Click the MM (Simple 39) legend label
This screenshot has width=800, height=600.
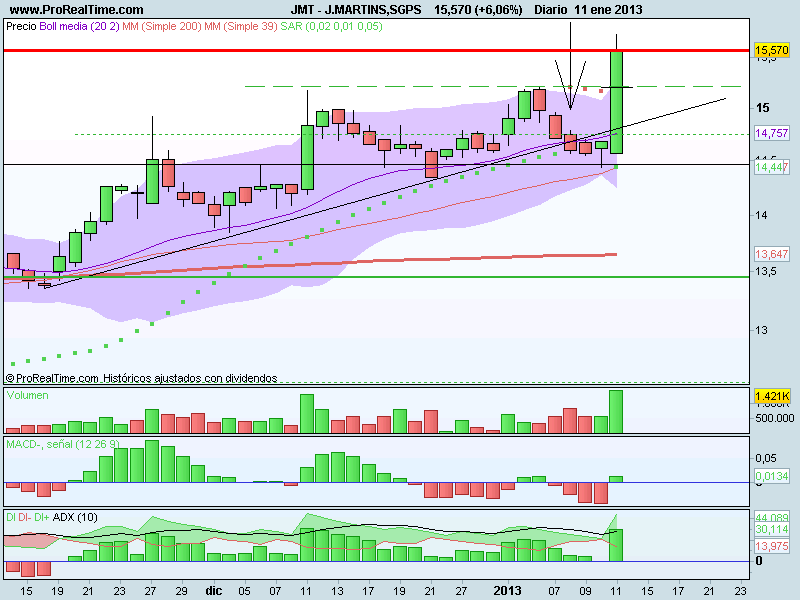coord(241,26)
